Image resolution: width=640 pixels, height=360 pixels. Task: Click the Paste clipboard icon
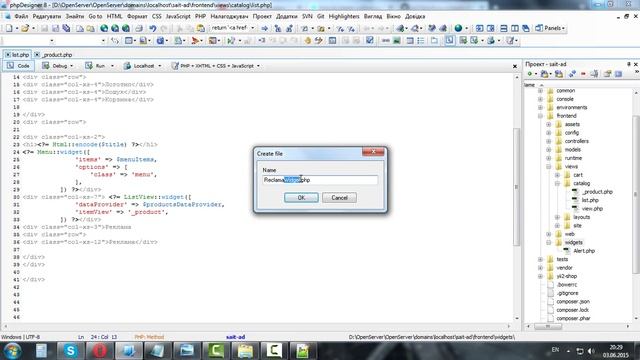point(200,28)
